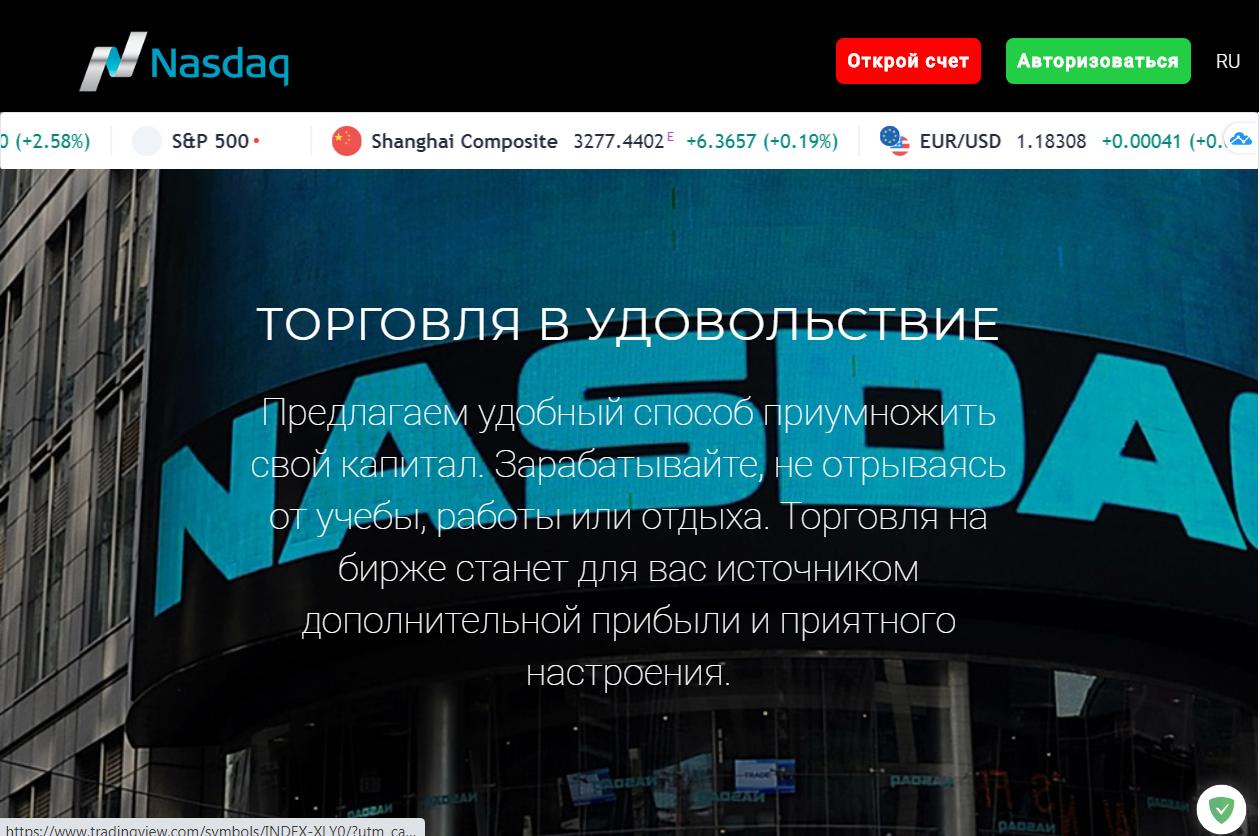Click the red Открой счет button

908,61
